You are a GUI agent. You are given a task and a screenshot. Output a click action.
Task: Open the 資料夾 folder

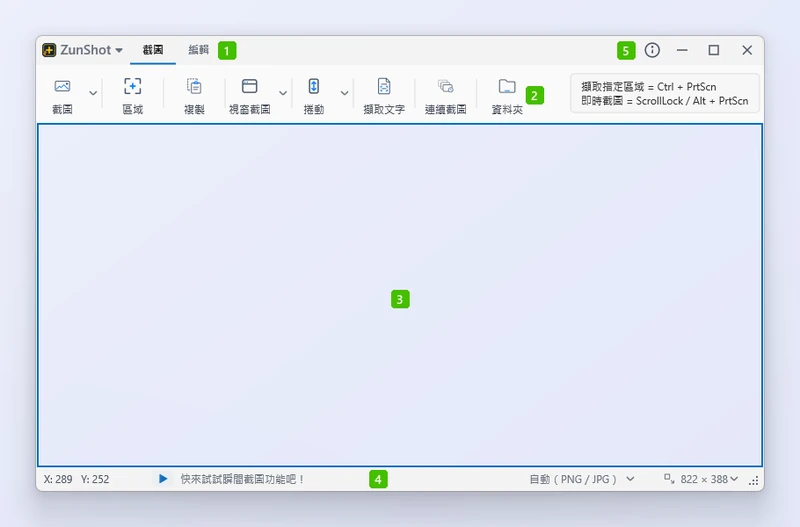507,95
